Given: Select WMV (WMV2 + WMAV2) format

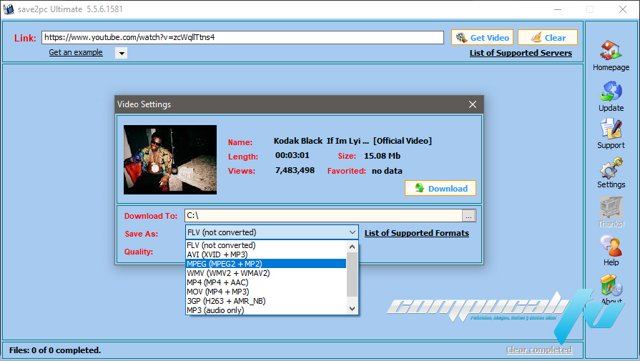Looking at the screenshot, I should pyautogui.click(x=266, y=273).
